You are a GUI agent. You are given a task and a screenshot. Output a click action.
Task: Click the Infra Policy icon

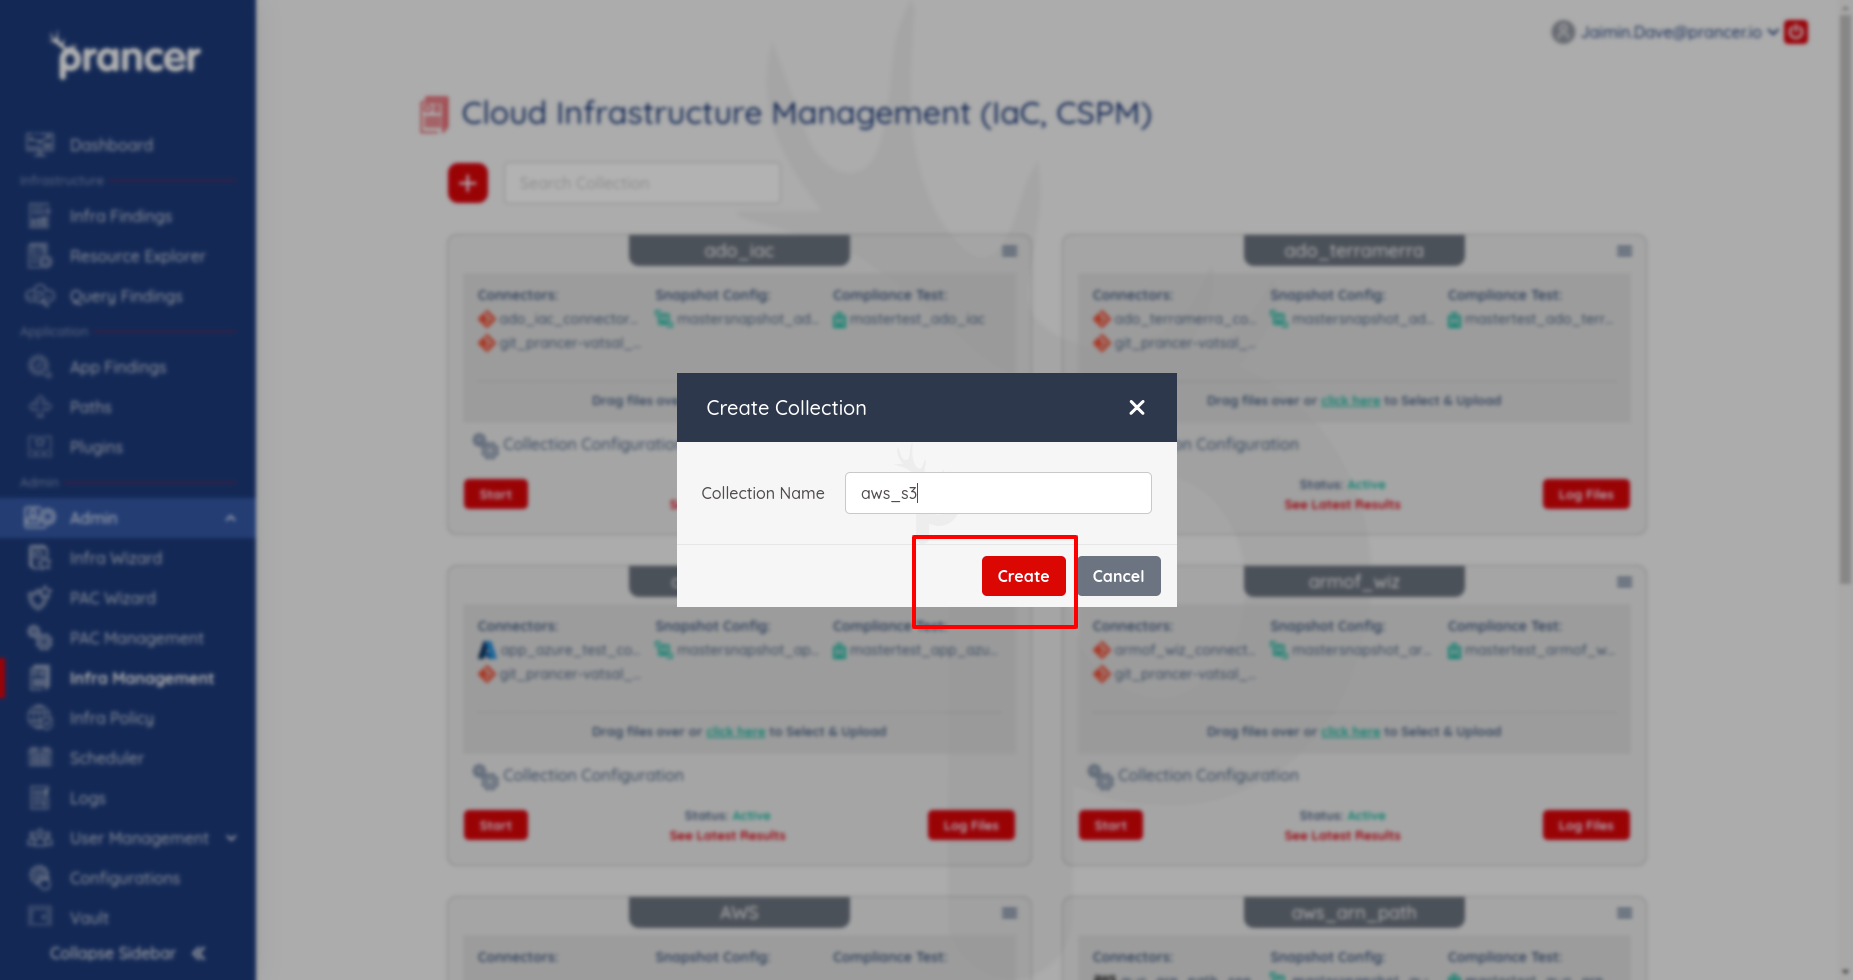[40, 717]
